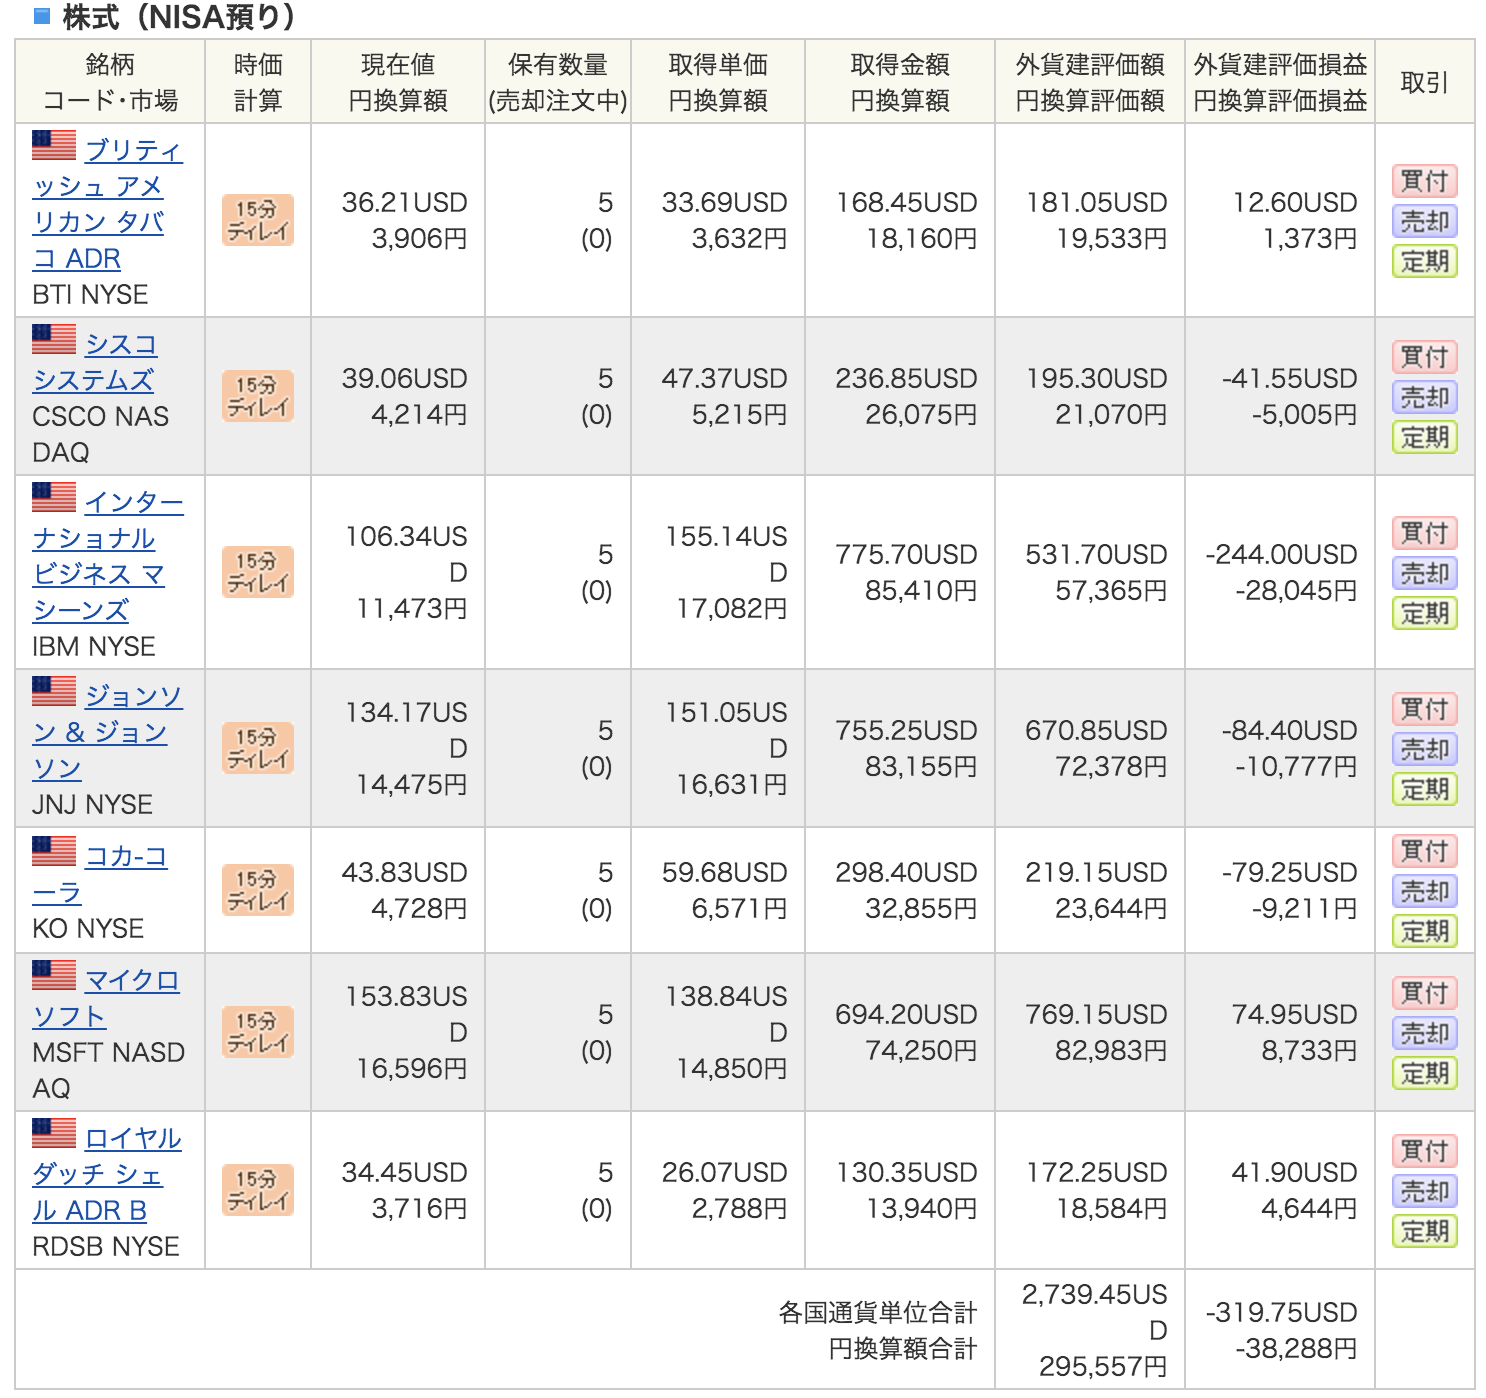The width and height of the screenshot is (1486, 1398).
Task: Click the 295,557円 total valuation
Action: (x=1102, y=1366)
